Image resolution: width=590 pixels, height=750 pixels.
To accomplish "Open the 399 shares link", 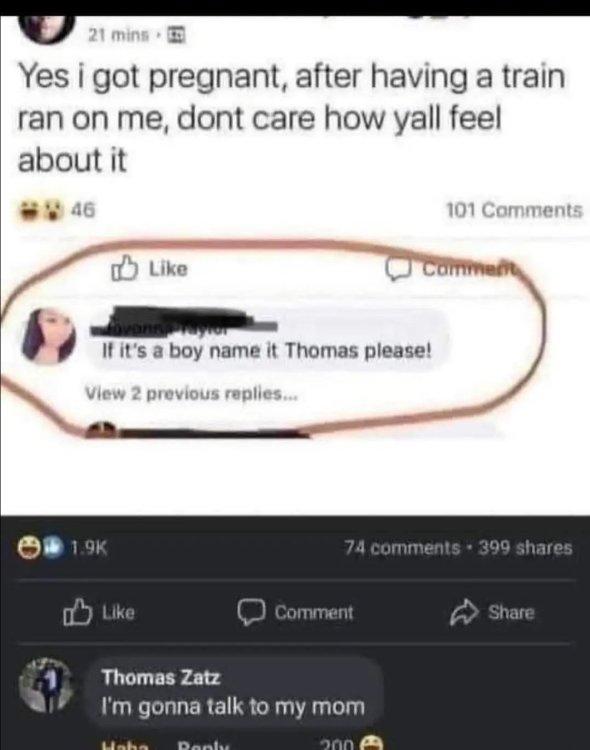I will [525, 548].
